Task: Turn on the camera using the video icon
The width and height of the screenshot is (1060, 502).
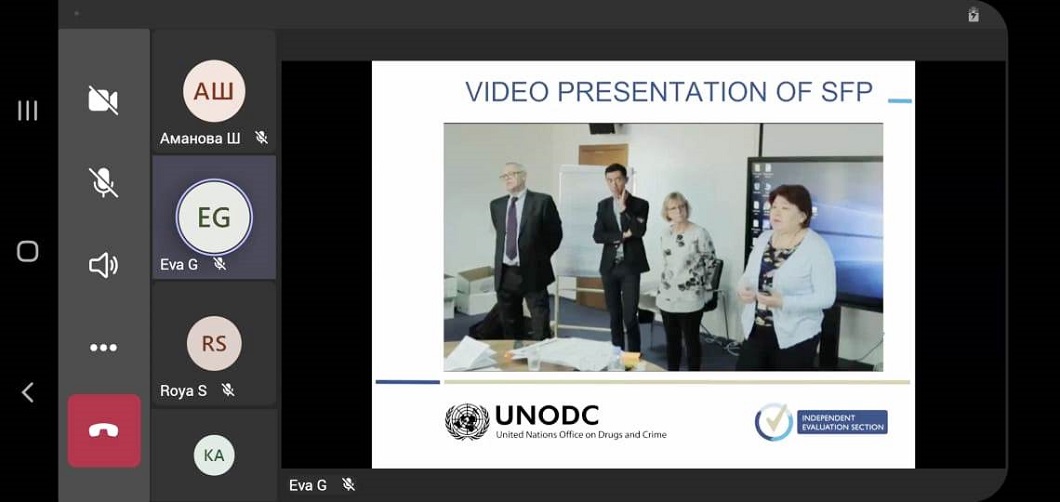Action: [103, 100]
